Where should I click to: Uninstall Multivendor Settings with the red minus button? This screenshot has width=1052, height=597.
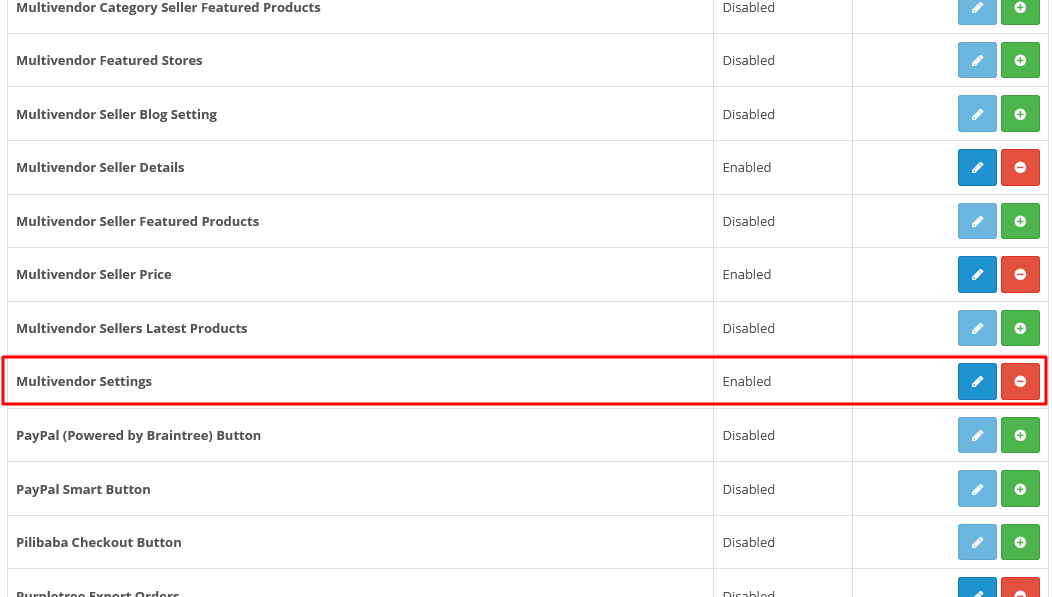coord(1020,381)
